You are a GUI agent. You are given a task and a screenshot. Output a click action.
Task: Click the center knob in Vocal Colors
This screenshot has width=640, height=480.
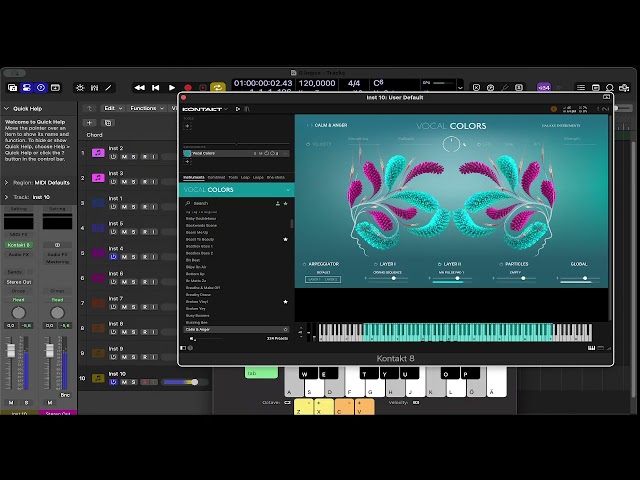(x=451, y=144)
